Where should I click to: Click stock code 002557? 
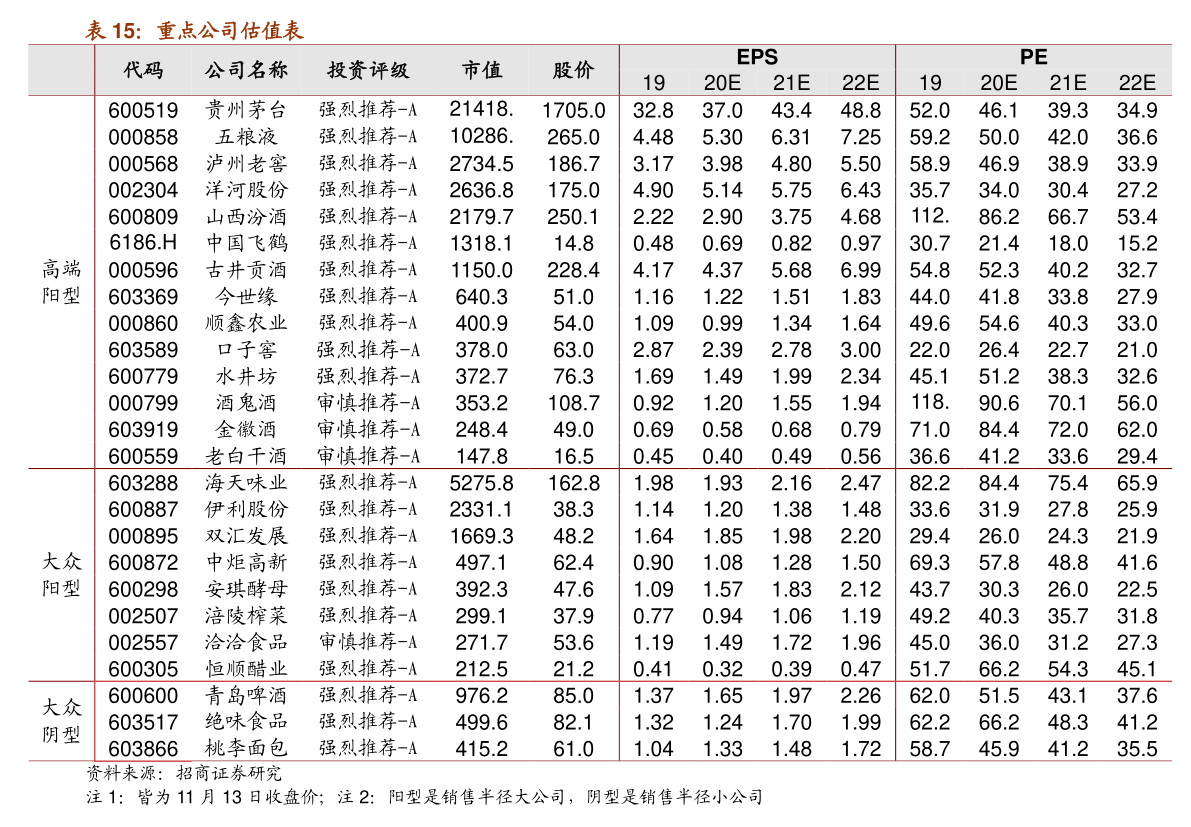pos(144,642)
